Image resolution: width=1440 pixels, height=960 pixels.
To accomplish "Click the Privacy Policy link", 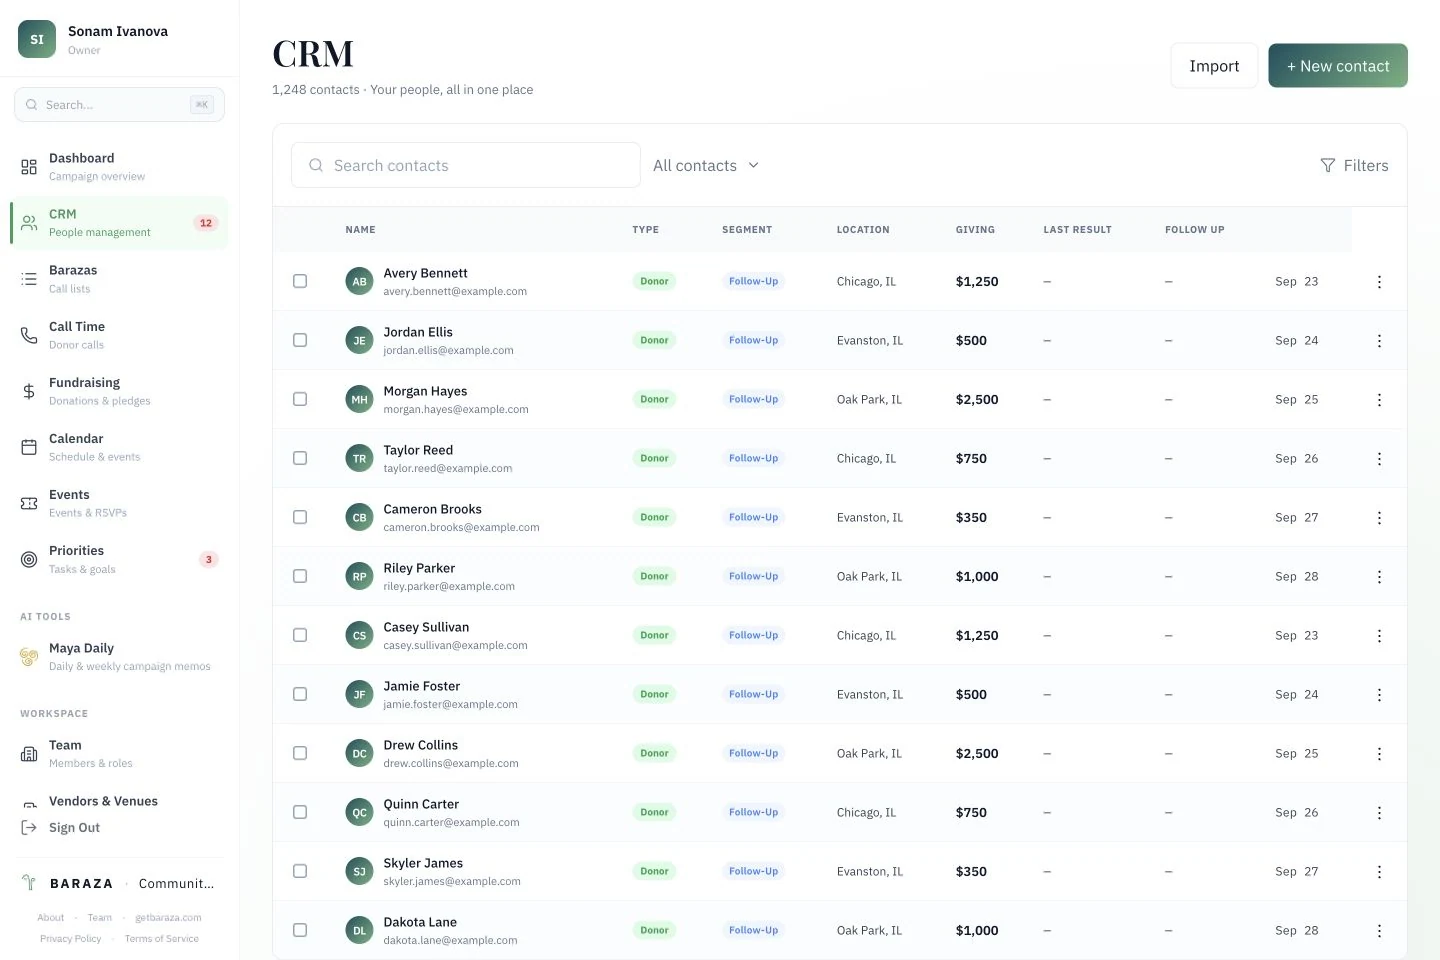I will click(x=70, y=939).
